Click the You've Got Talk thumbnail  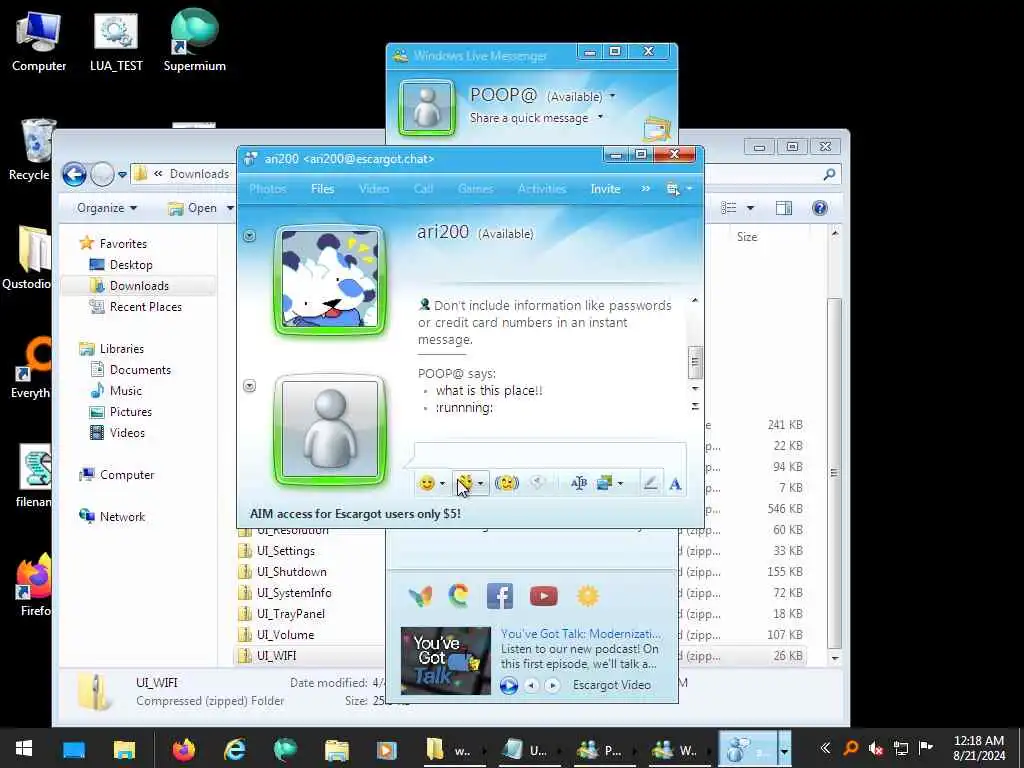(x=445, y=660)
